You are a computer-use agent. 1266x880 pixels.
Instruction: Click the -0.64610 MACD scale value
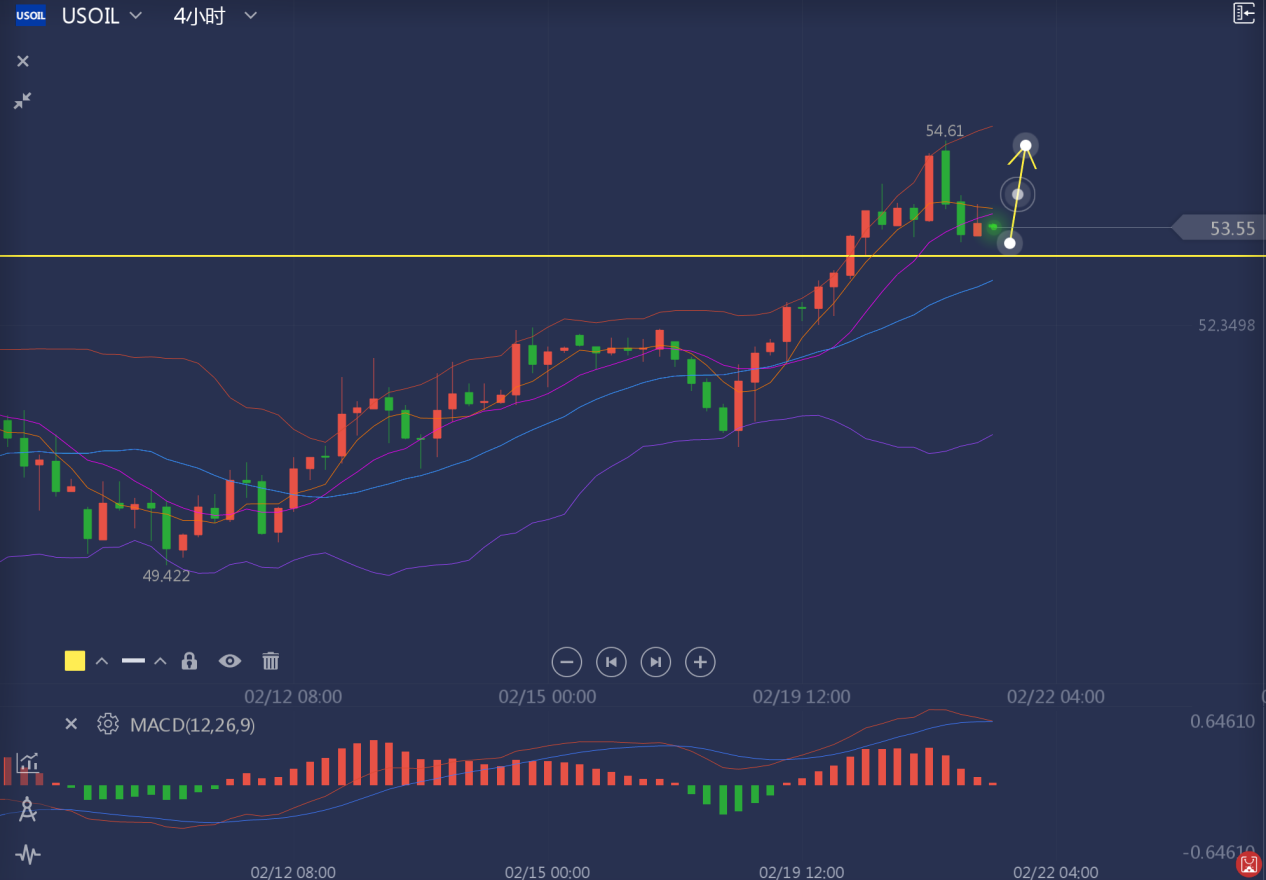pos(1218,852)
